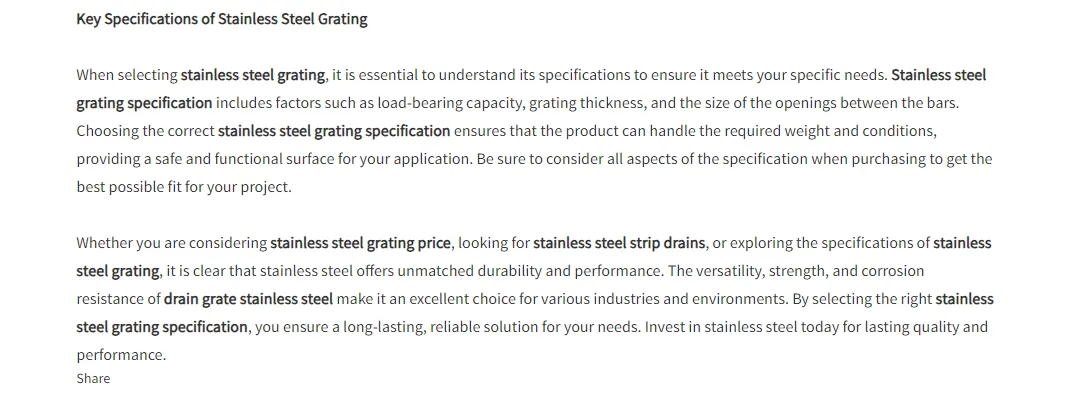Follow the "stainless steel strip drains" link
Viewport: 1078px width, 407px height.
click(x=619, y=243)
